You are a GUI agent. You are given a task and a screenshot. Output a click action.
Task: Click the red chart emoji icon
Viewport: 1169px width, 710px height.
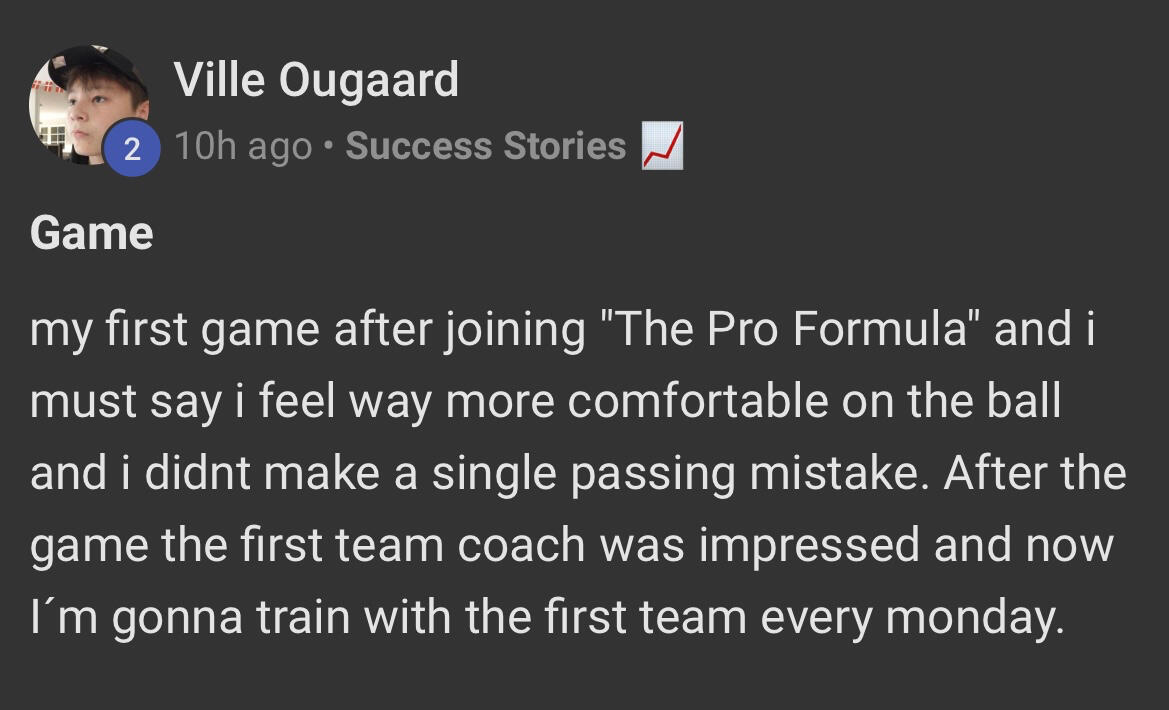pyautogui.click(x=662, y=147)
